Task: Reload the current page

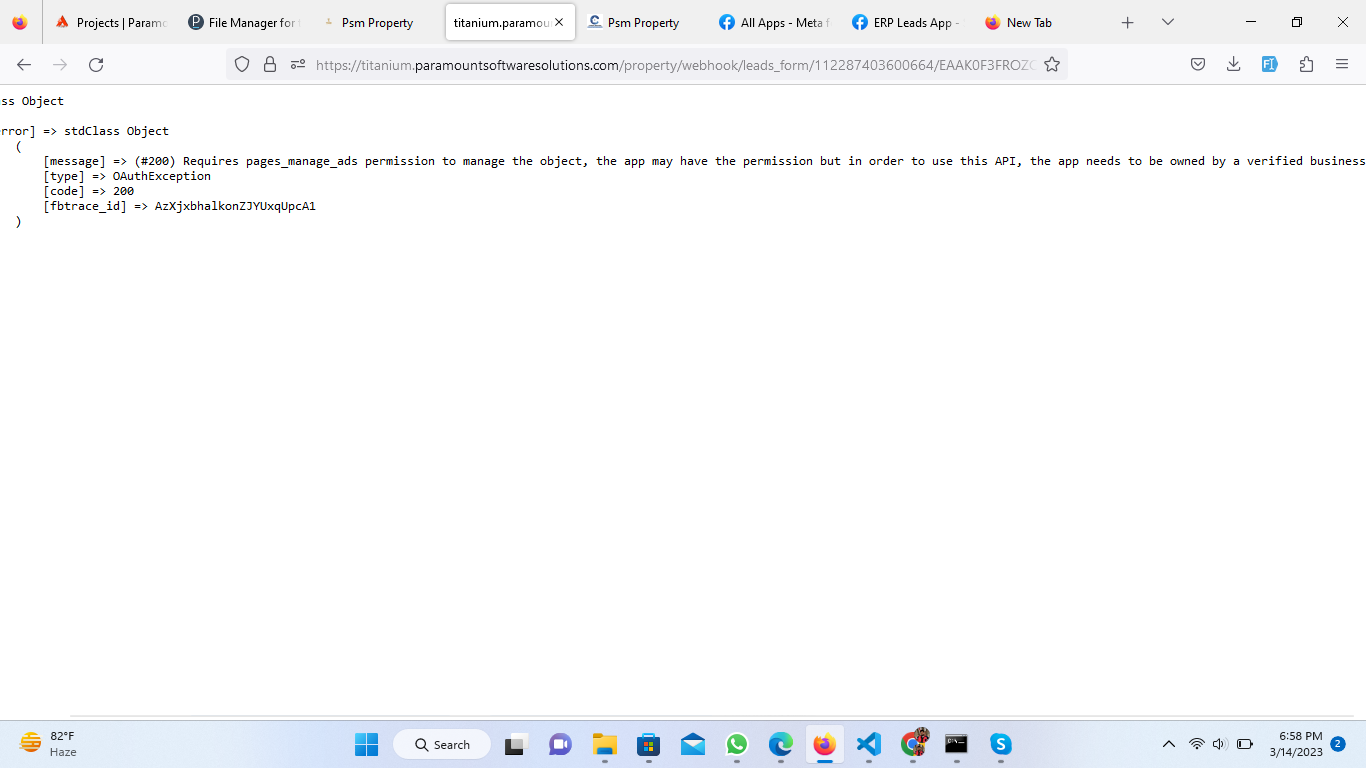Action: pyautogui.click(x=96, y=65)
